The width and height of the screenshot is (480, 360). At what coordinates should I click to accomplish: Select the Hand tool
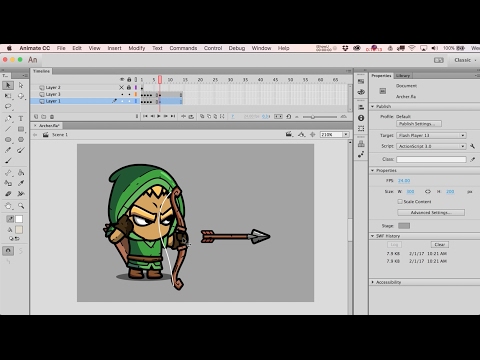click(x=8, y=206)
